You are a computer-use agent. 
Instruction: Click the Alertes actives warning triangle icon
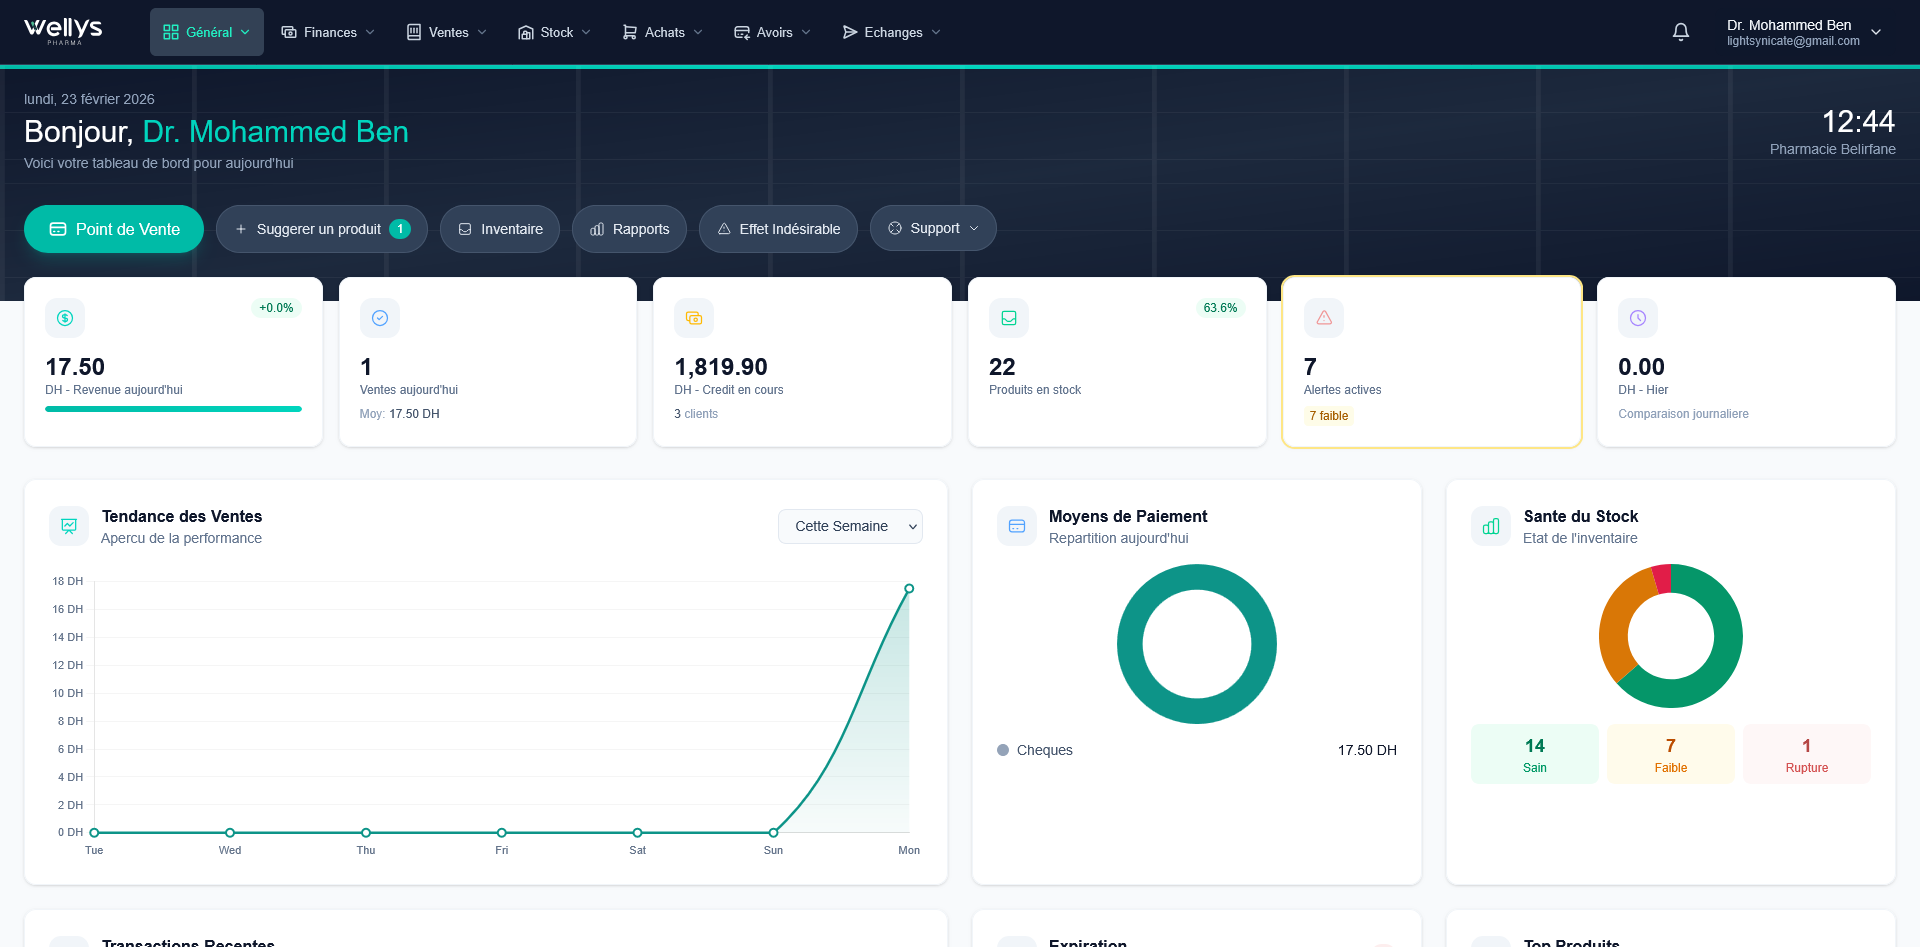[x=1323, y=317]
